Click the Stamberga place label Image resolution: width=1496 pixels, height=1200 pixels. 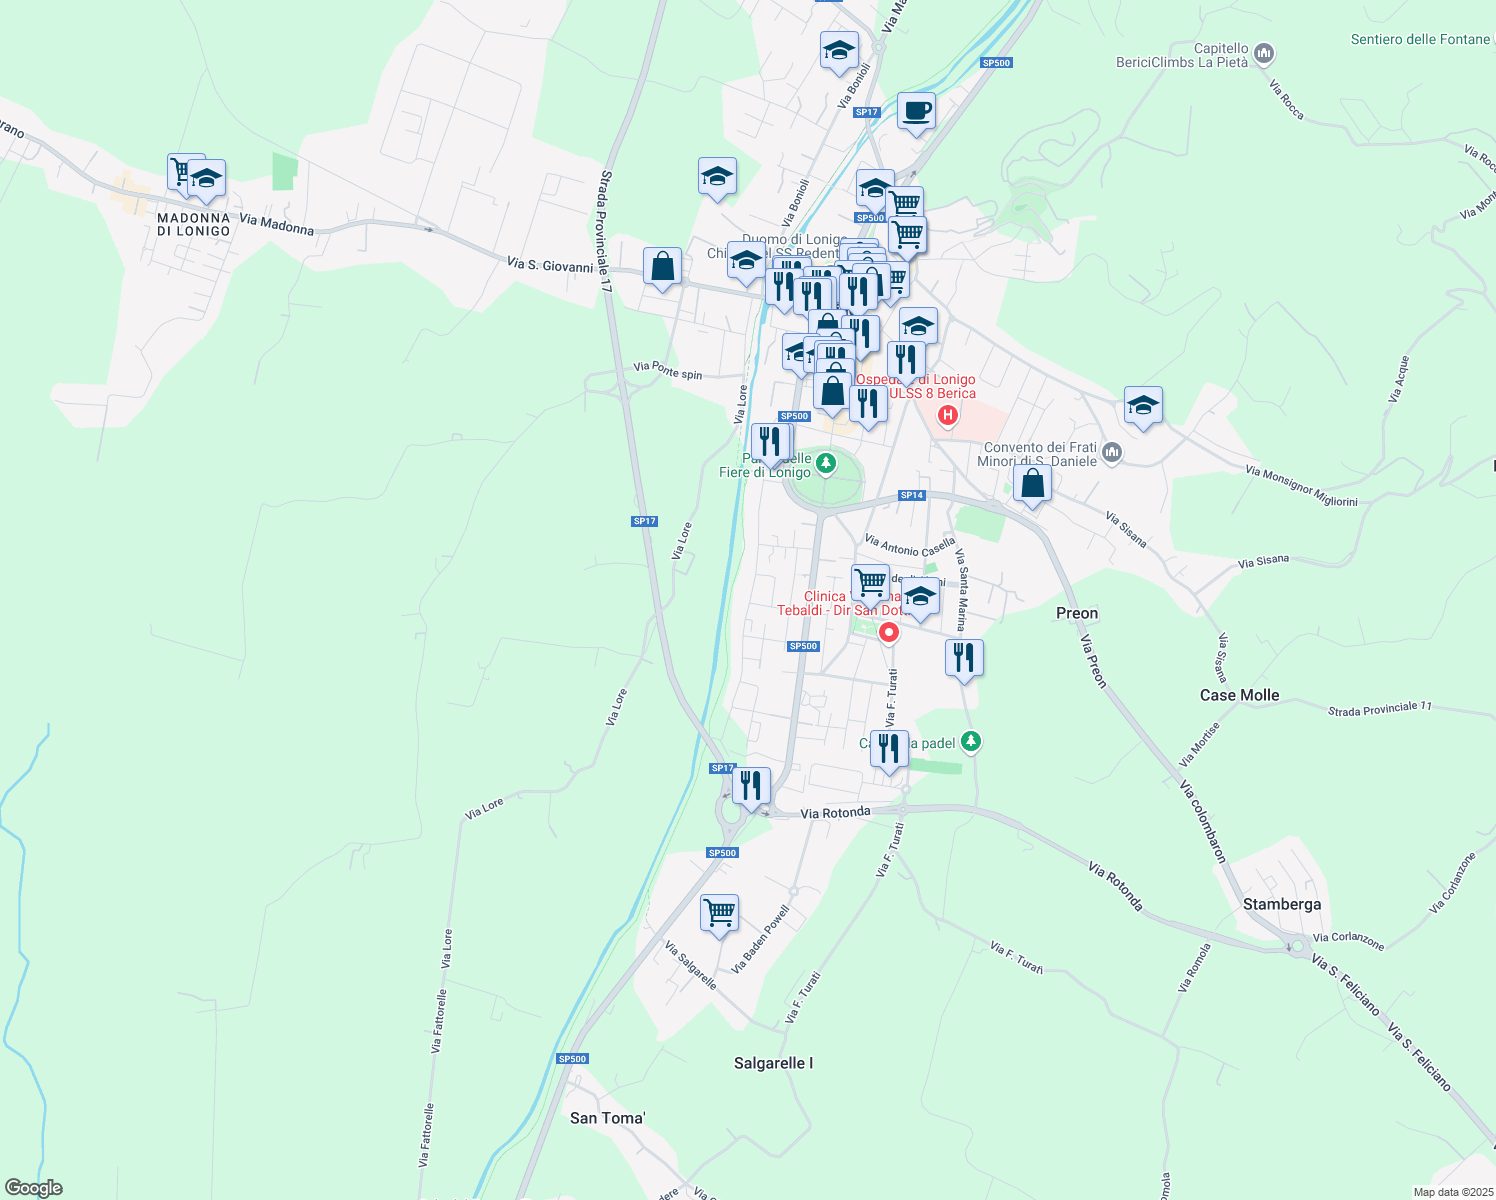point(1281,904)
